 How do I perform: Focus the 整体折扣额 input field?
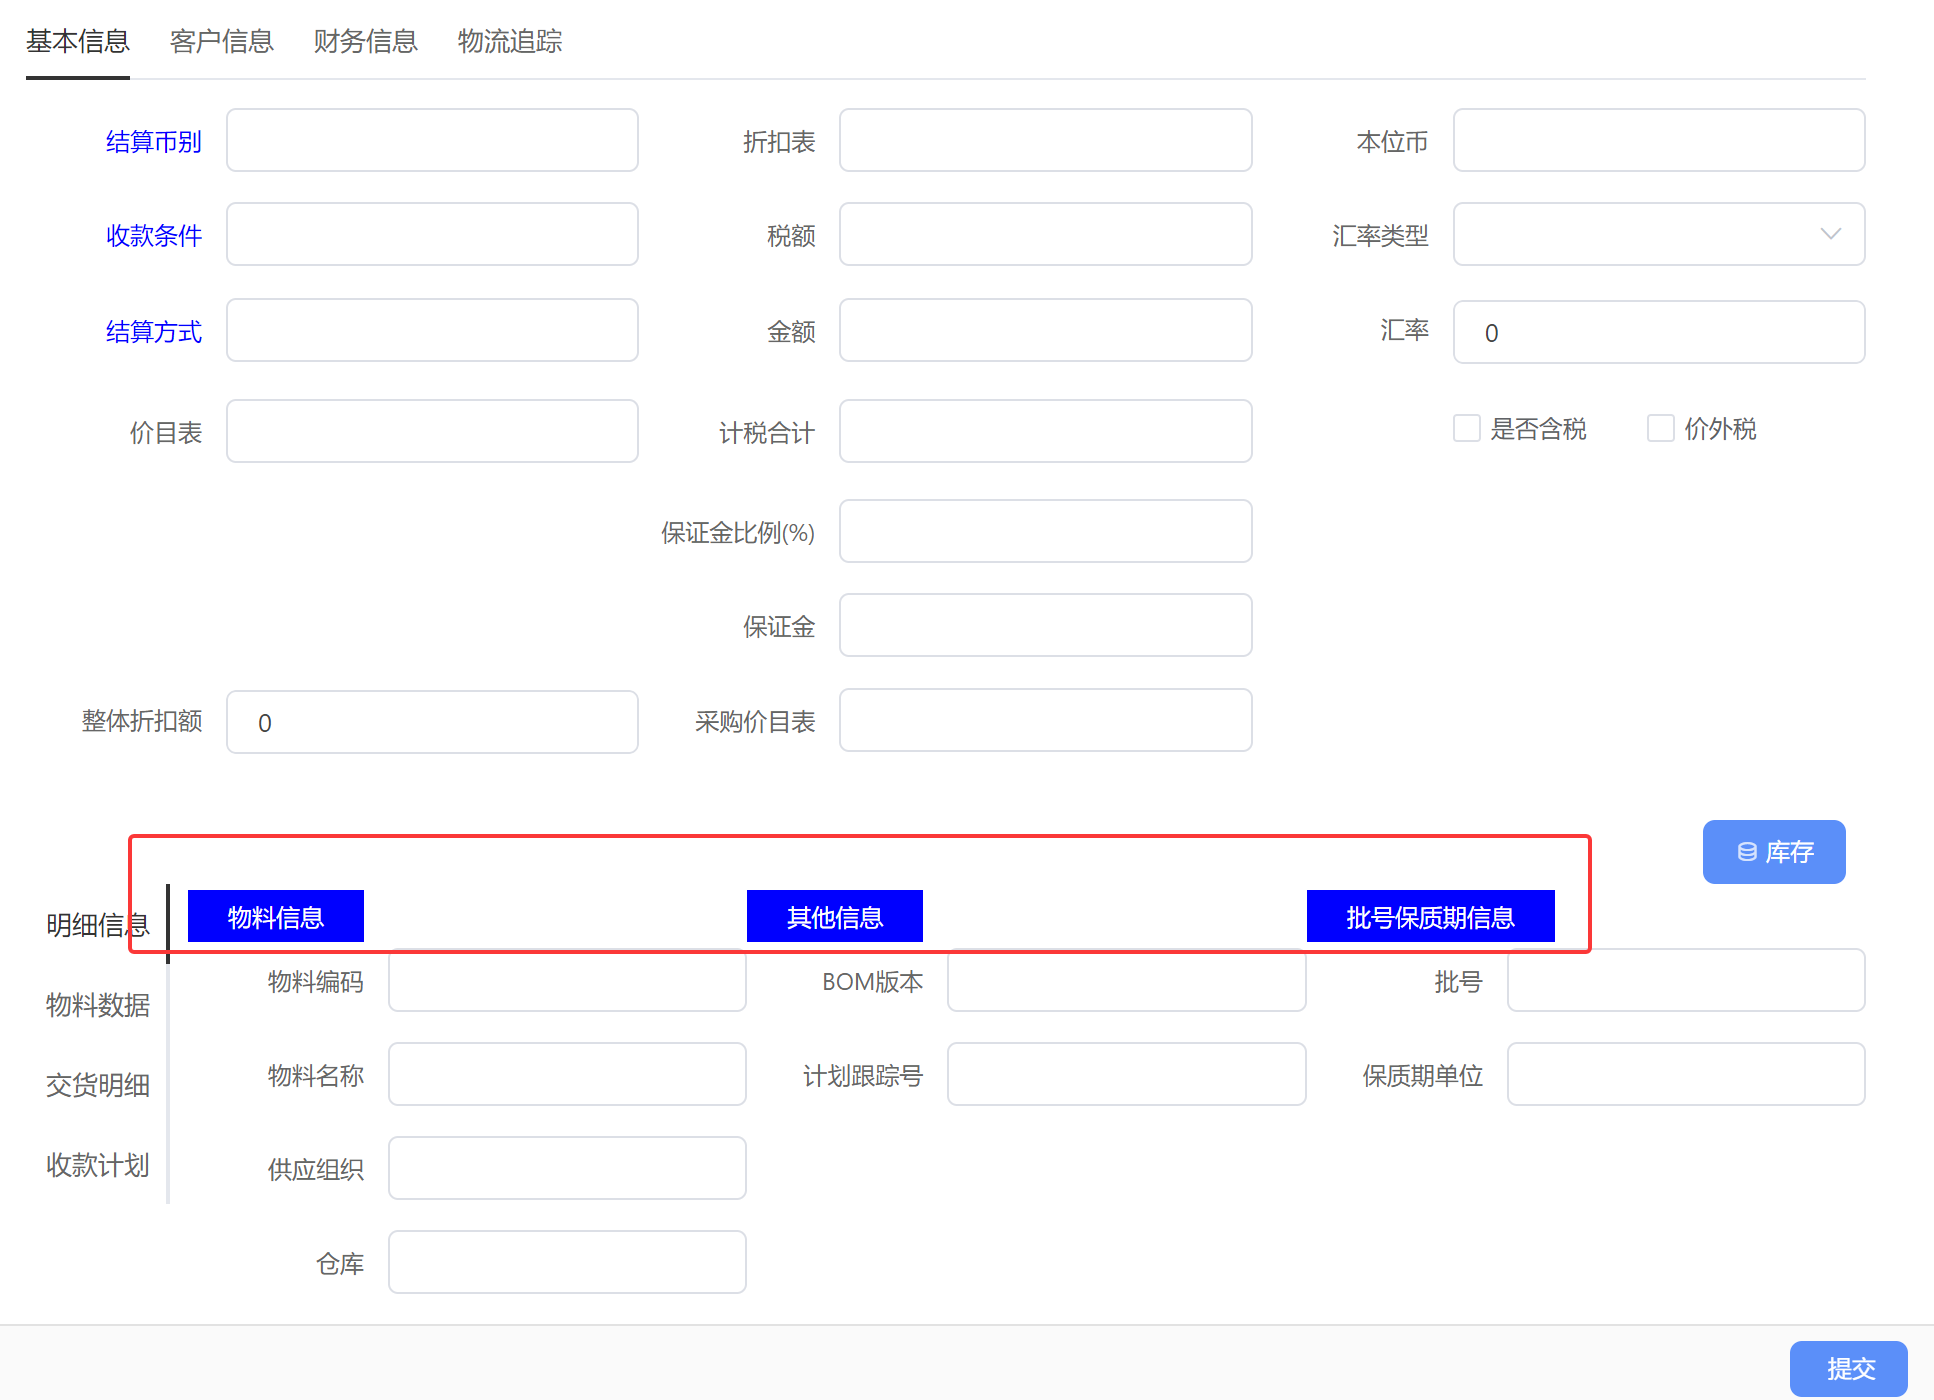tap(432, 722)
